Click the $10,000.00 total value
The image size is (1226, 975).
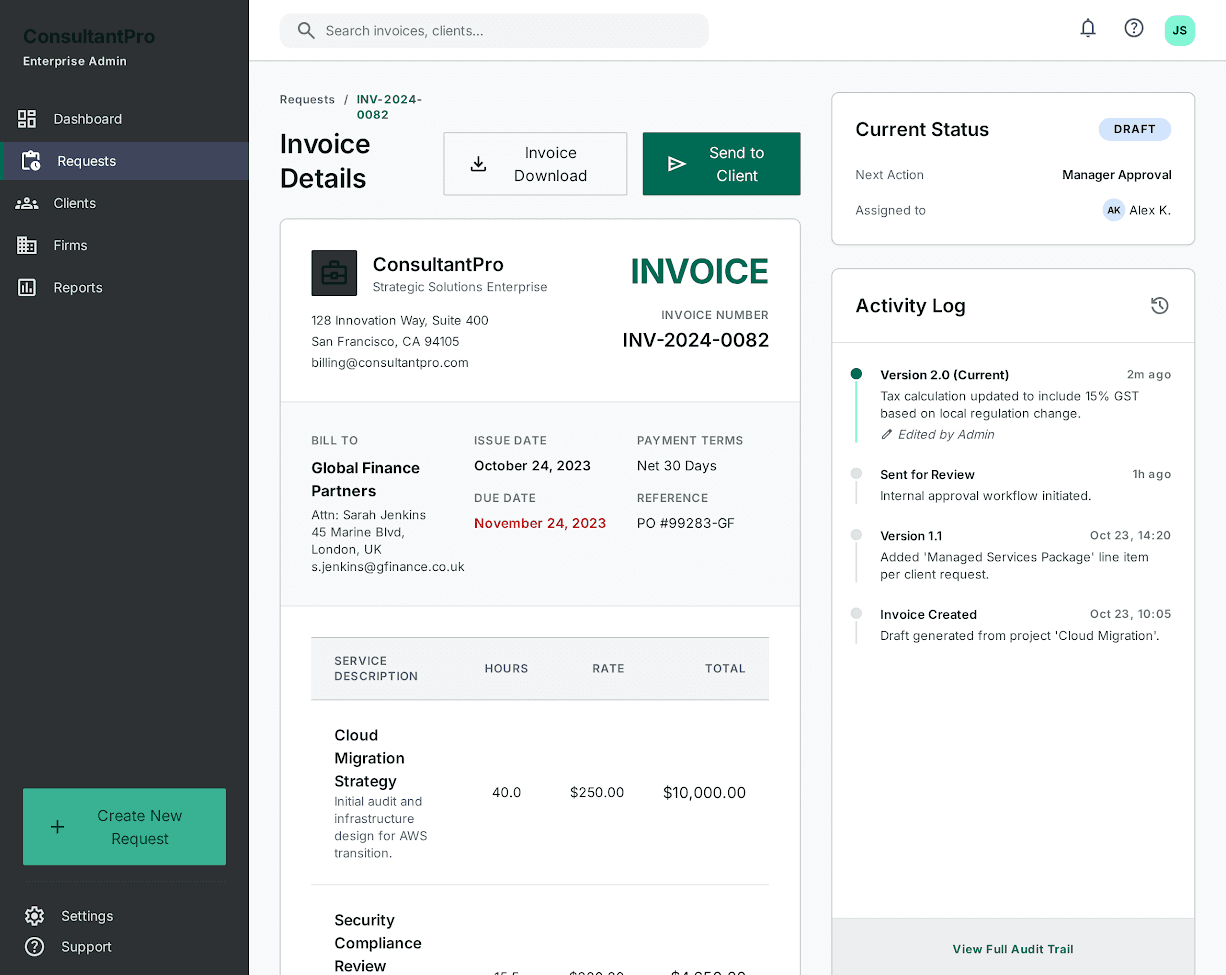point(704,793)
